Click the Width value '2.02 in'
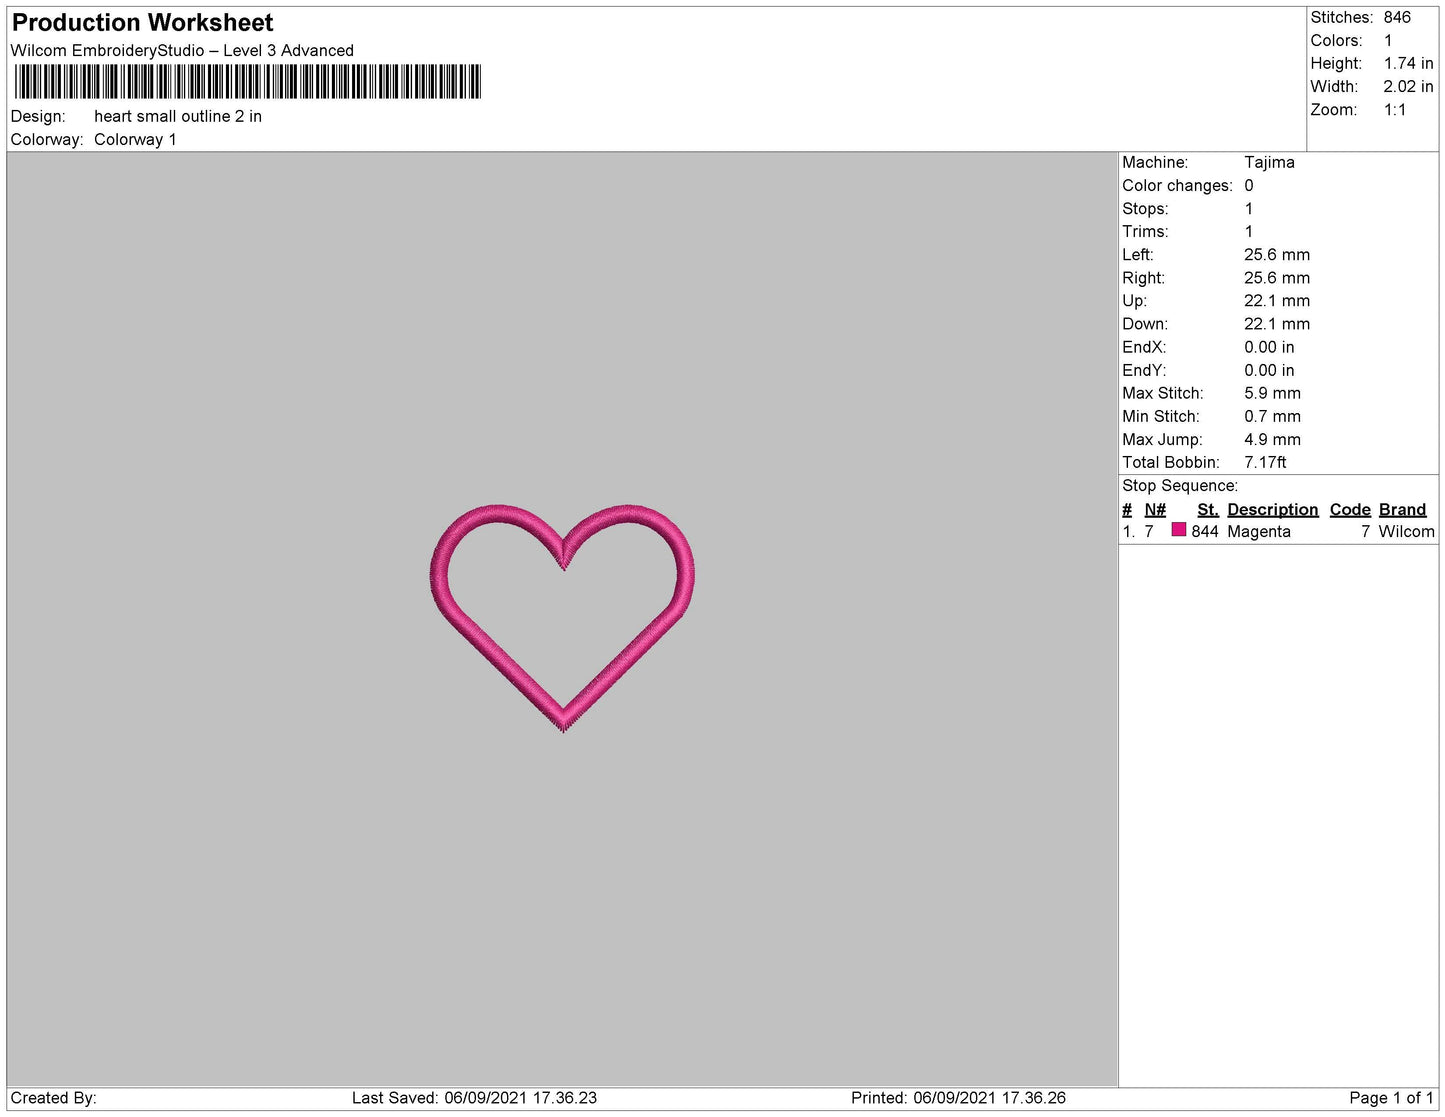1445x1117 pixels. pos(1408,87)
